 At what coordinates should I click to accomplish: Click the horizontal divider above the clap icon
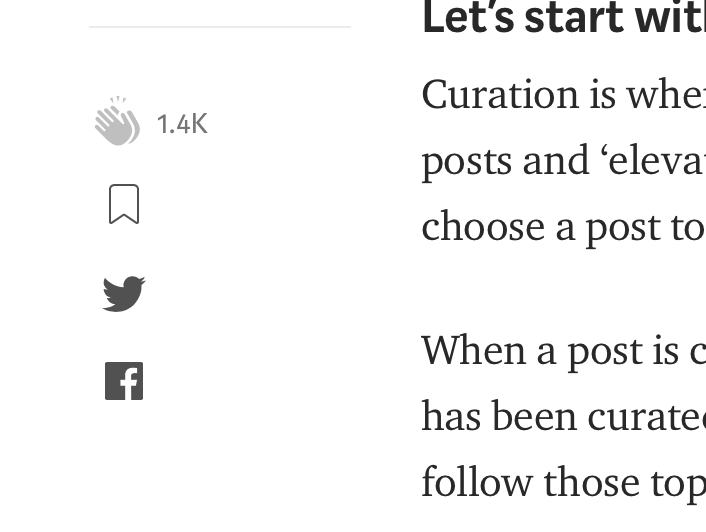(x=220, y=27)
